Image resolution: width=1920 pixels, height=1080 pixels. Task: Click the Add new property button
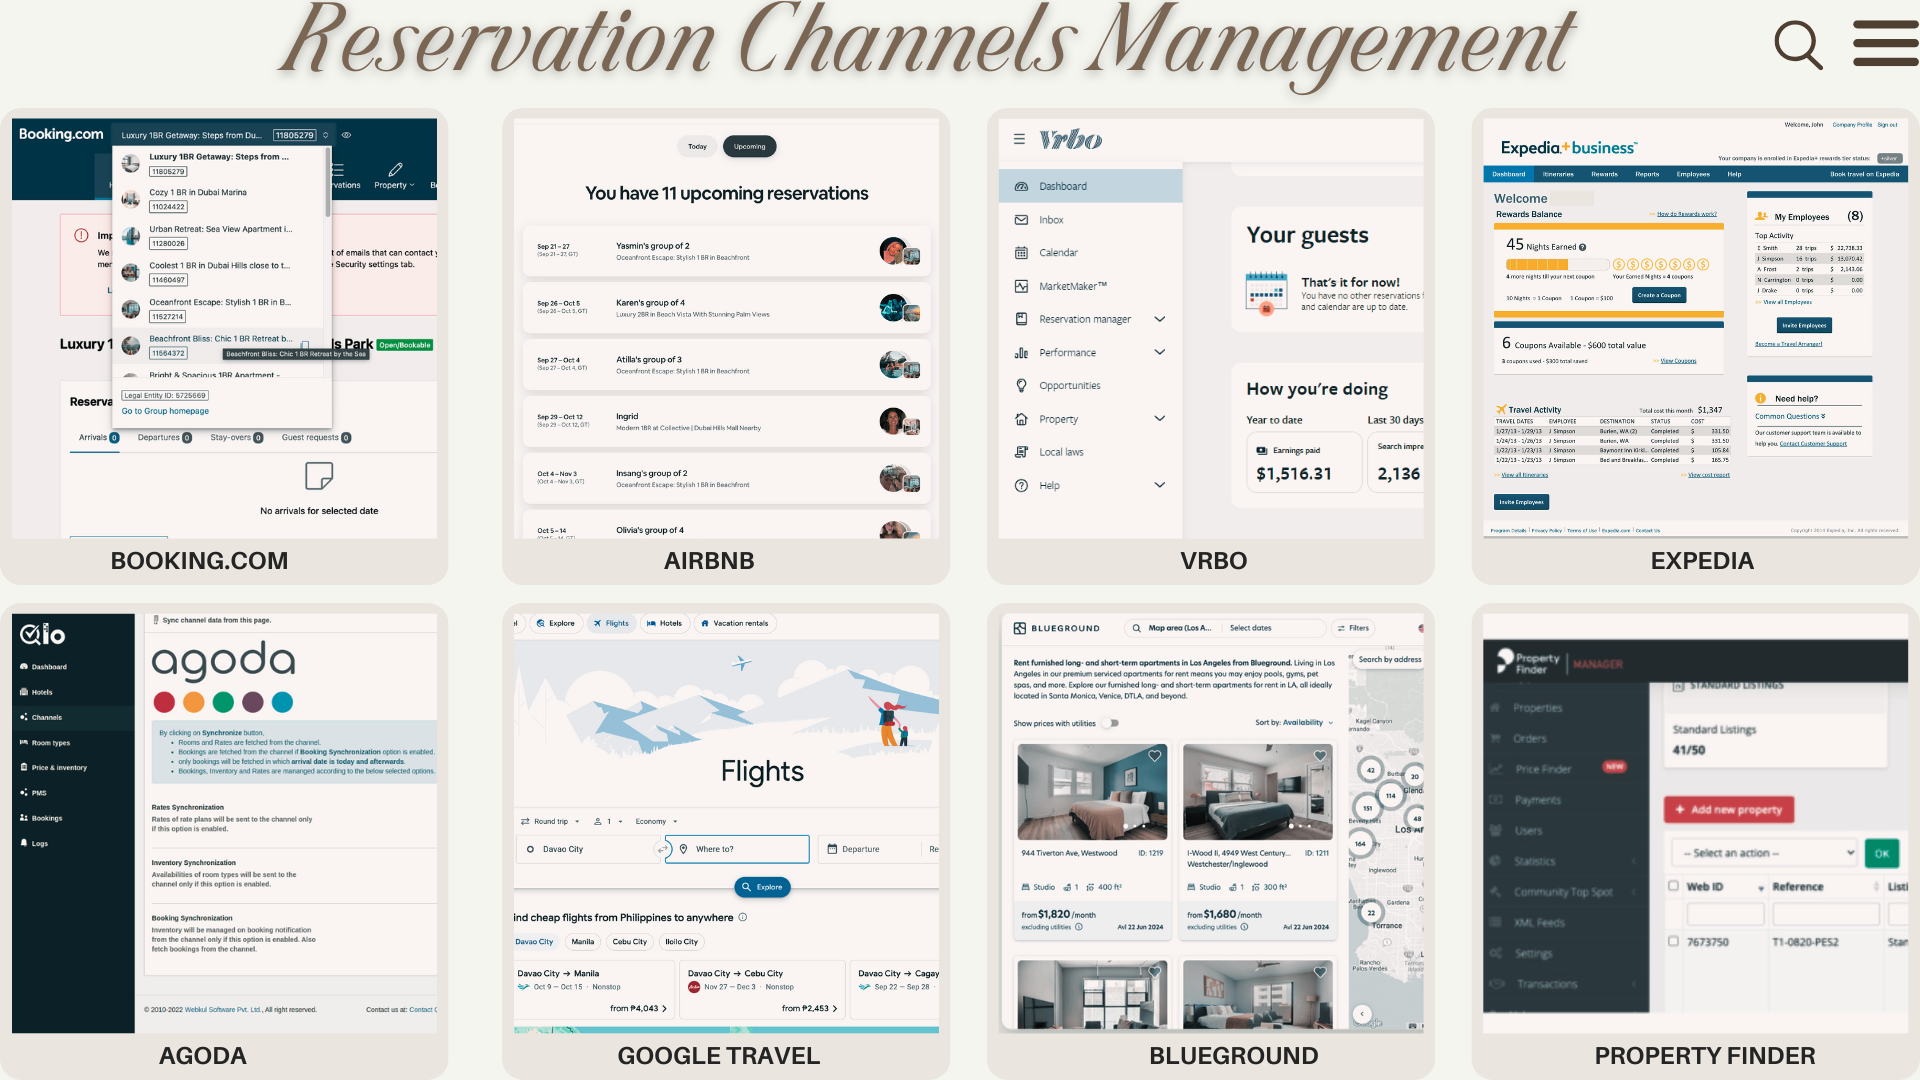click(x=1728, y=810)
